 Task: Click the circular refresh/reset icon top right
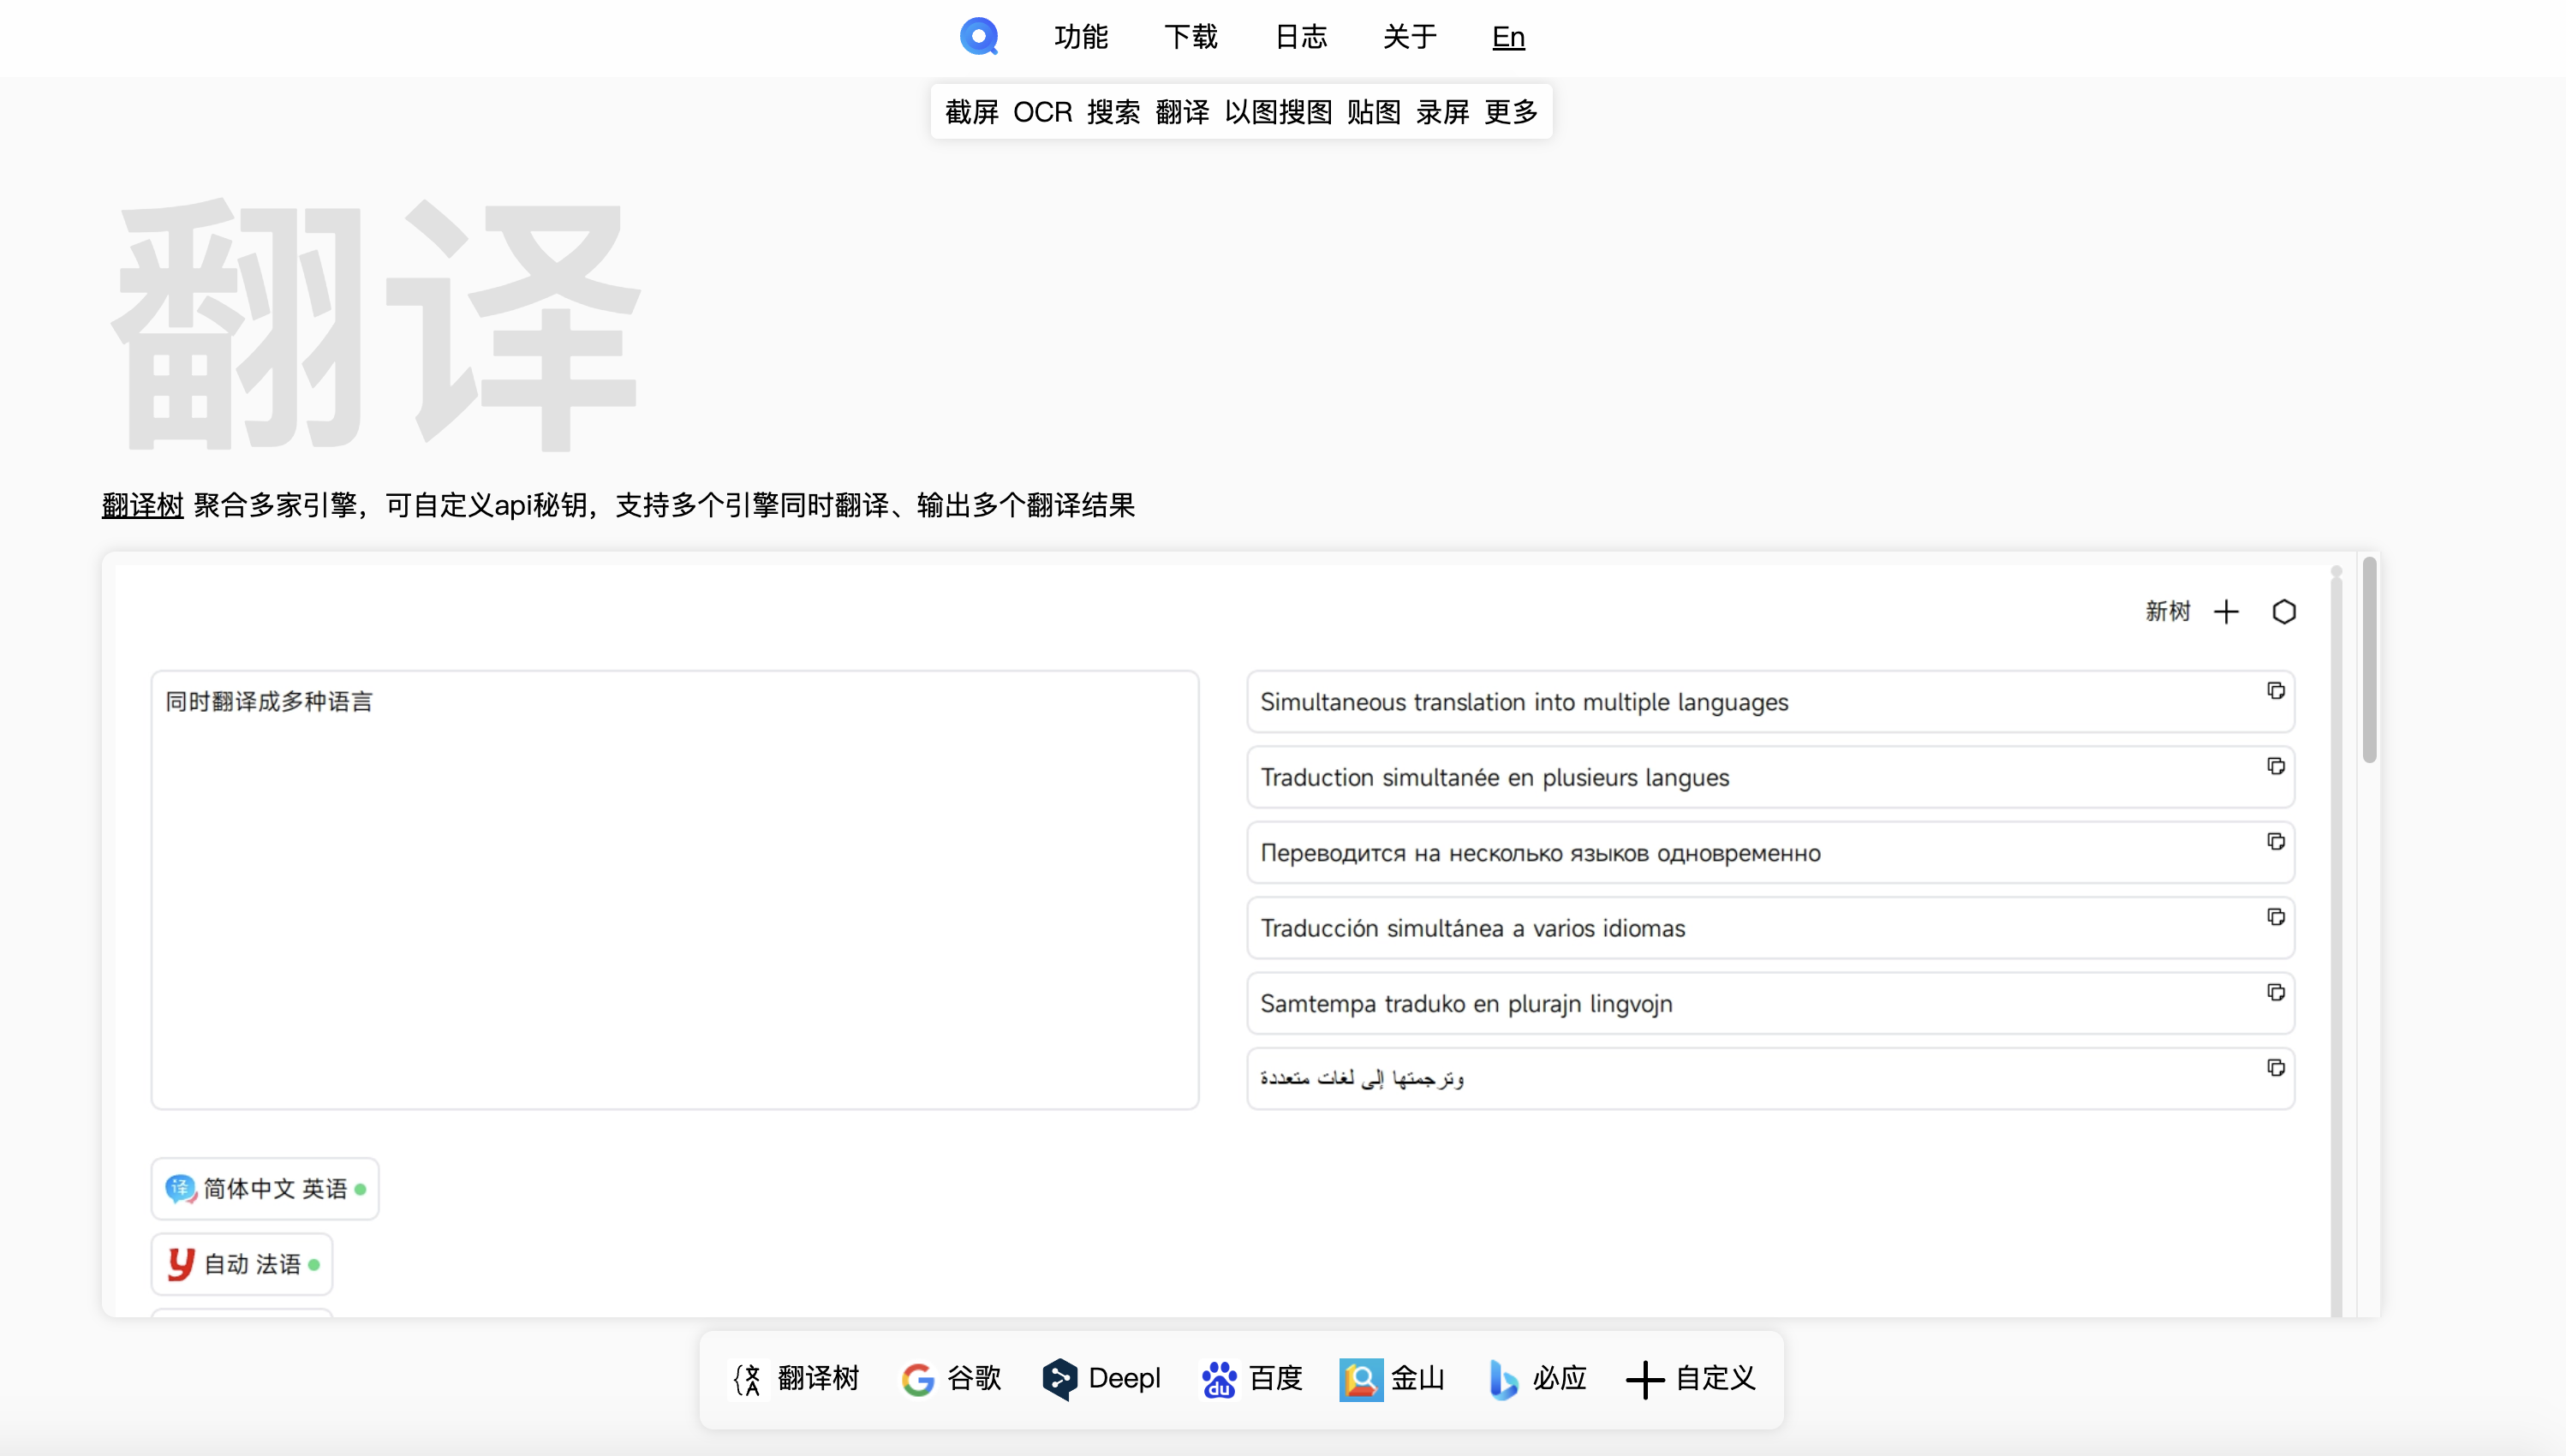(2286, 612)
